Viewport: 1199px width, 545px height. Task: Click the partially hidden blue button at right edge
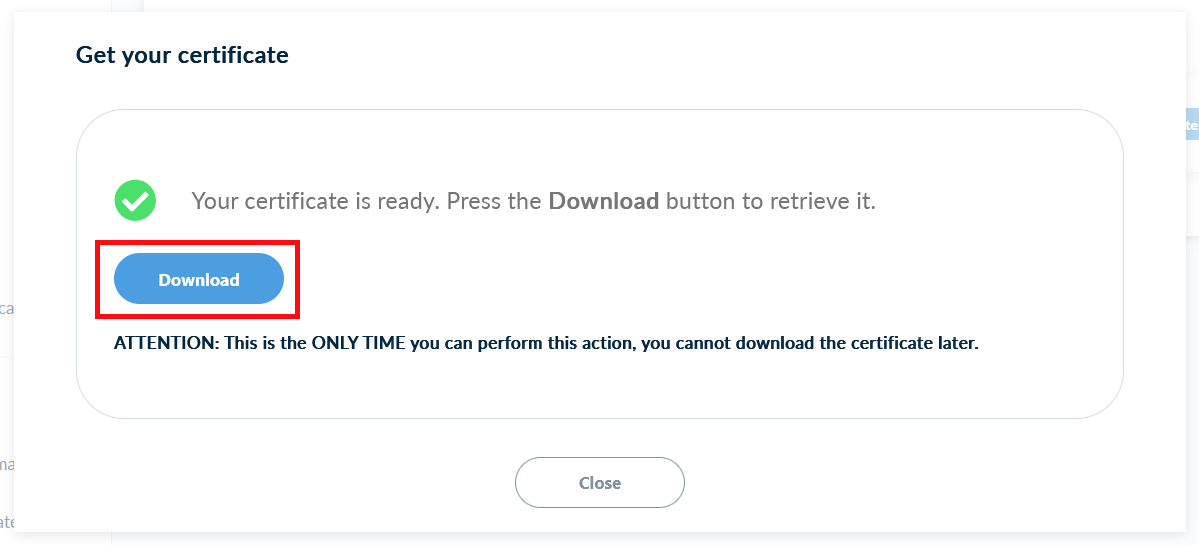1191,126
